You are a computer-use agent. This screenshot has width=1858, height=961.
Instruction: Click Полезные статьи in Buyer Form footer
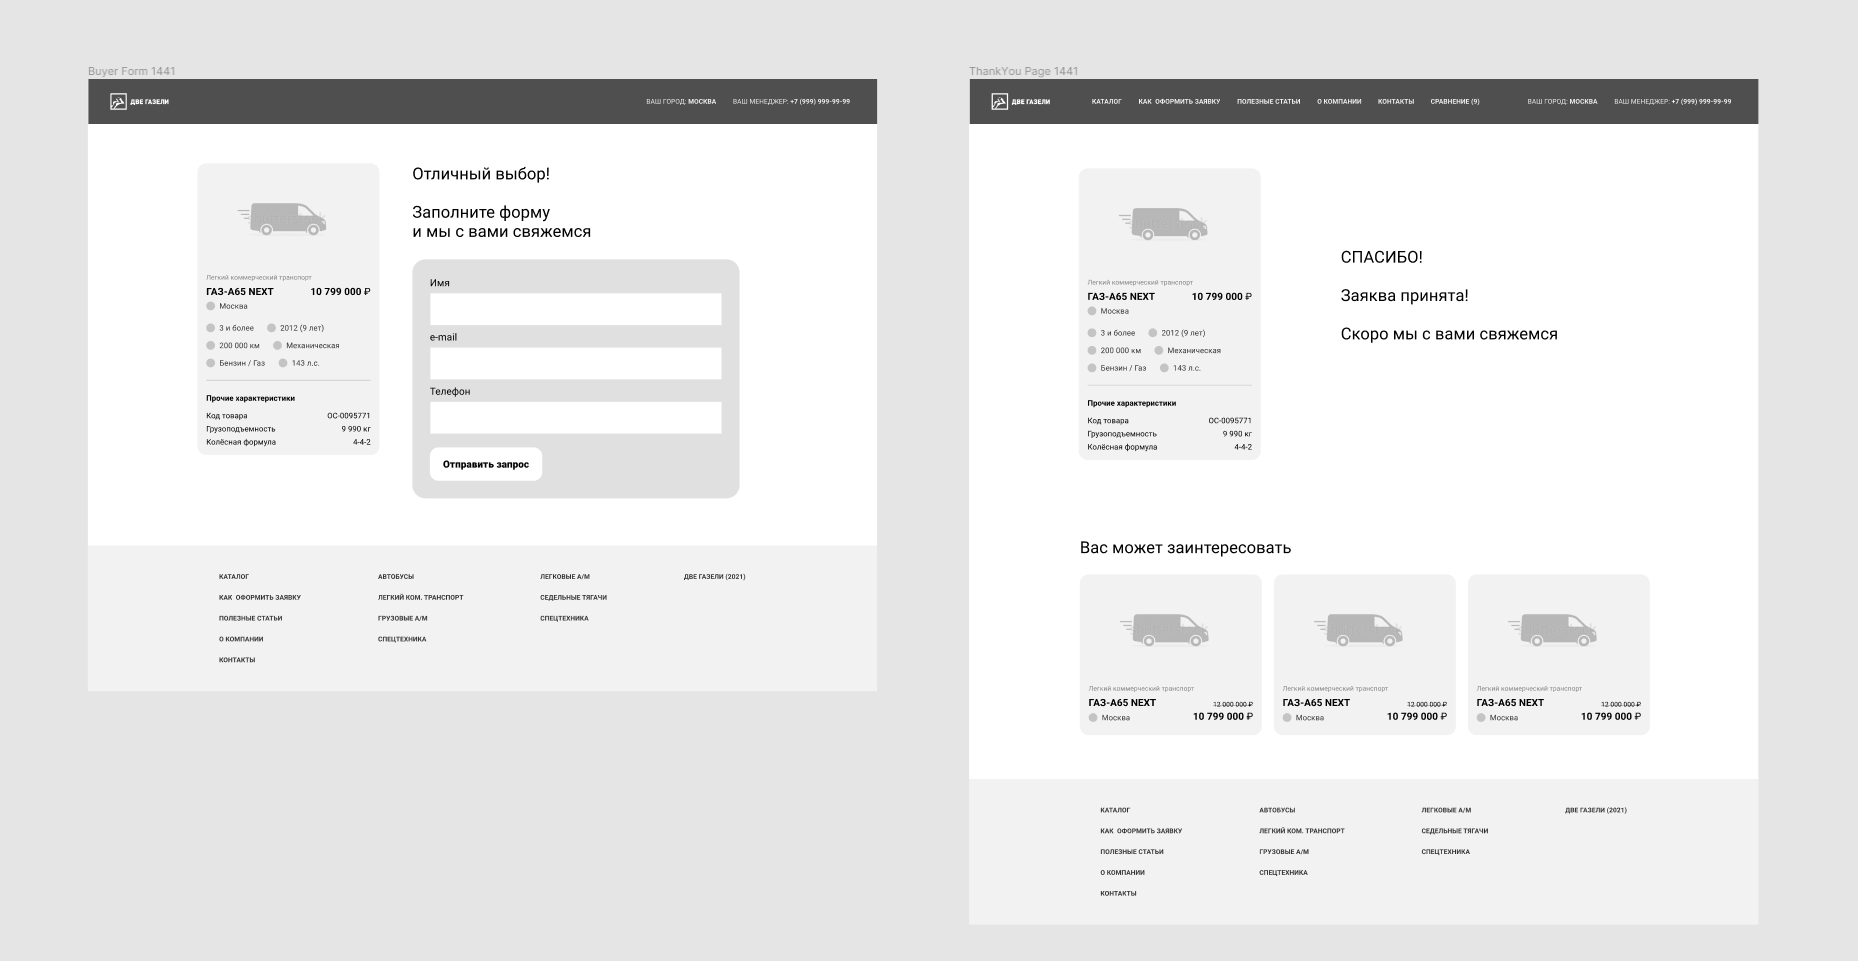click(x=251, y=619)
